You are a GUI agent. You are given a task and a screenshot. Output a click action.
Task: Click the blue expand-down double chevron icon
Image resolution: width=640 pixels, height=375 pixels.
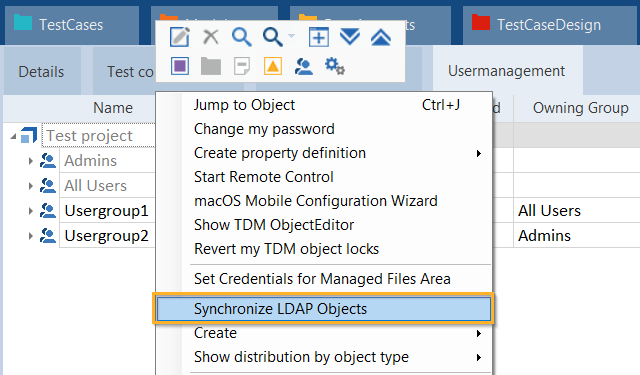[x=350, y=37]
